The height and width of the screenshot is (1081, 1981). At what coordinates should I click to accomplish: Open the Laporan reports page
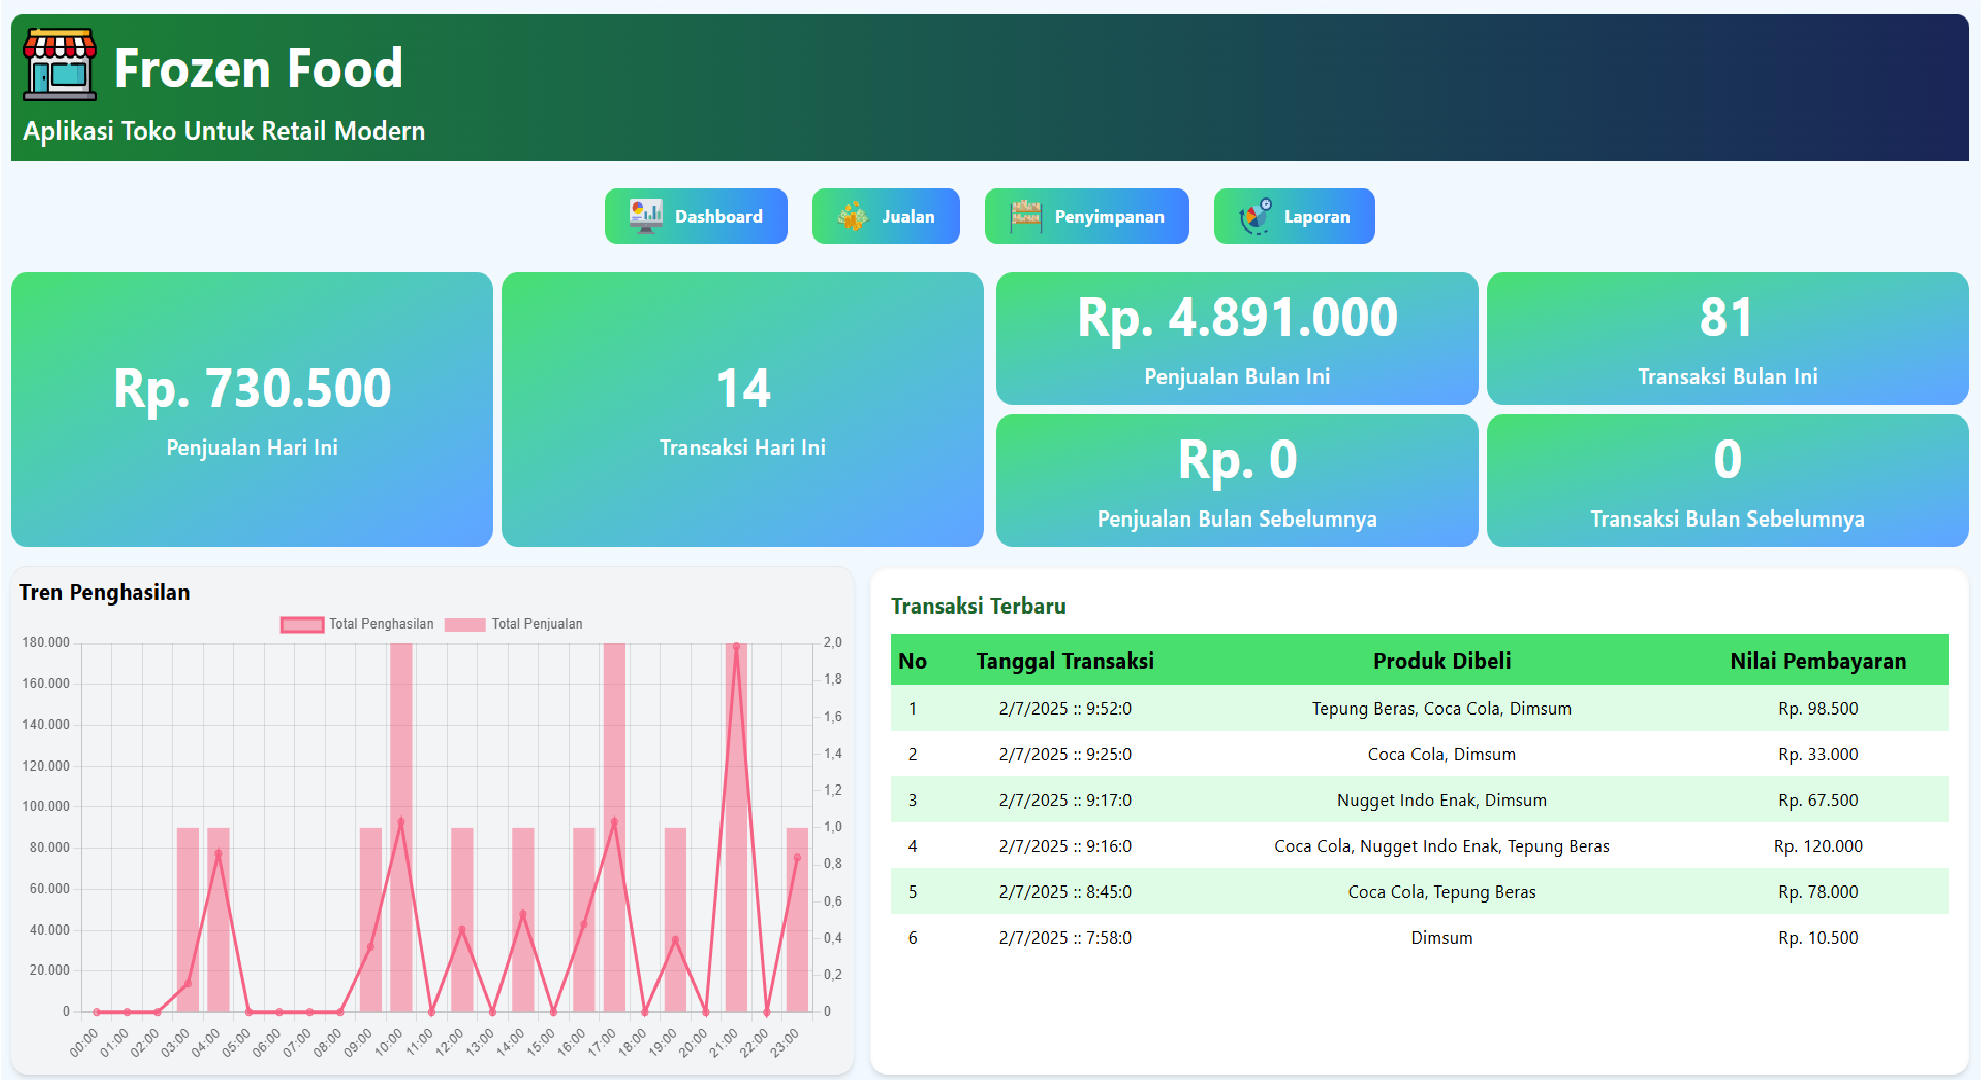pyautogui.click(x=1294, y=216)
